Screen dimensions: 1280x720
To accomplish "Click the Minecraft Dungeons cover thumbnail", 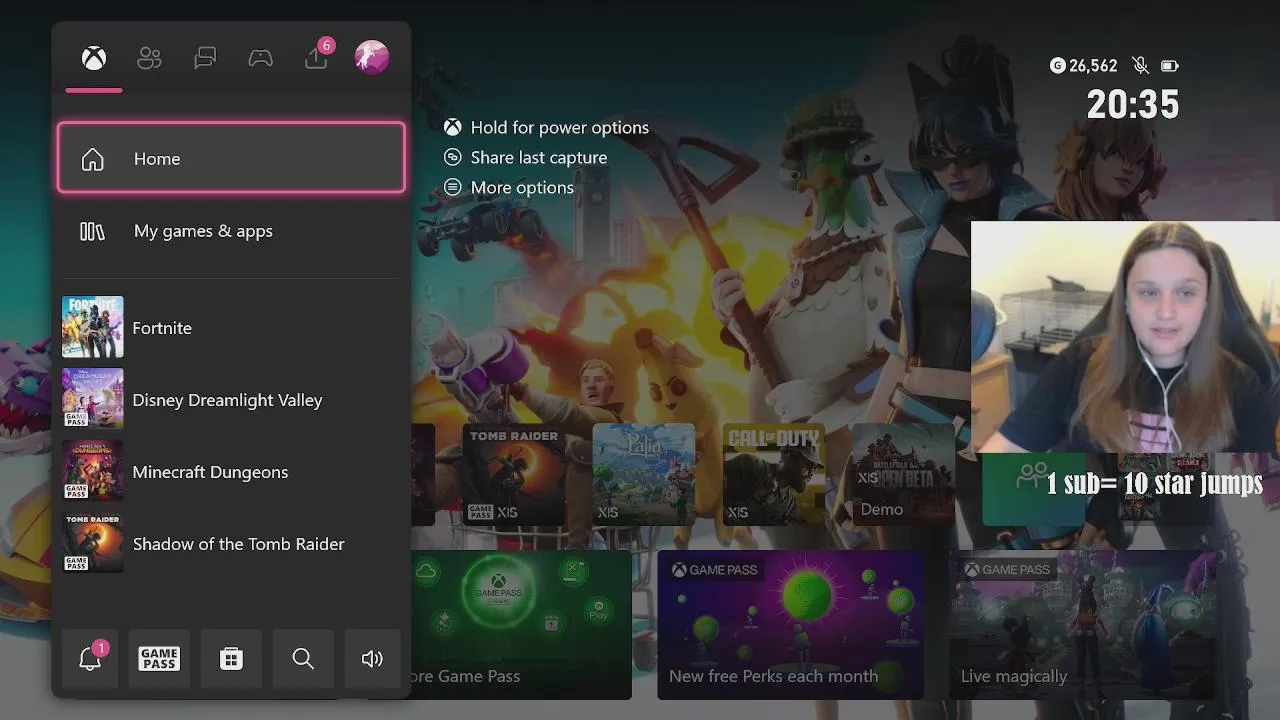I will [x=93, y=471].
